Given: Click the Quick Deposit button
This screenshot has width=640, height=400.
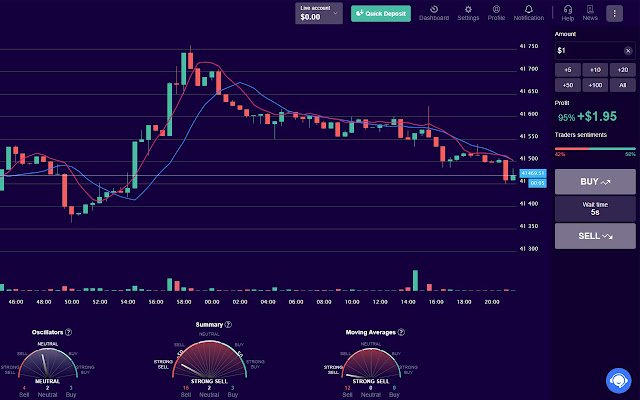Looking at the screenshot, I should [381, 13].
